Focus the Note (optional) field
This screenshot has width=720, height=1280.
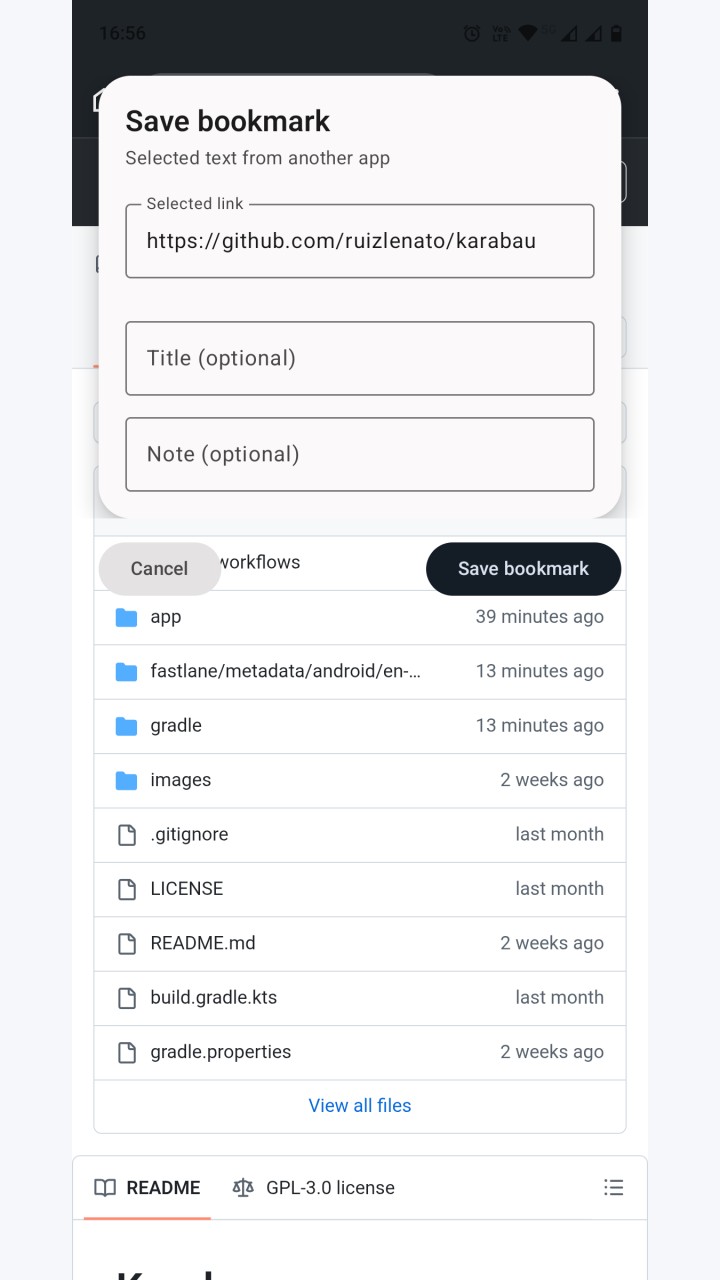pyautogui.click(x=360, y=454)
